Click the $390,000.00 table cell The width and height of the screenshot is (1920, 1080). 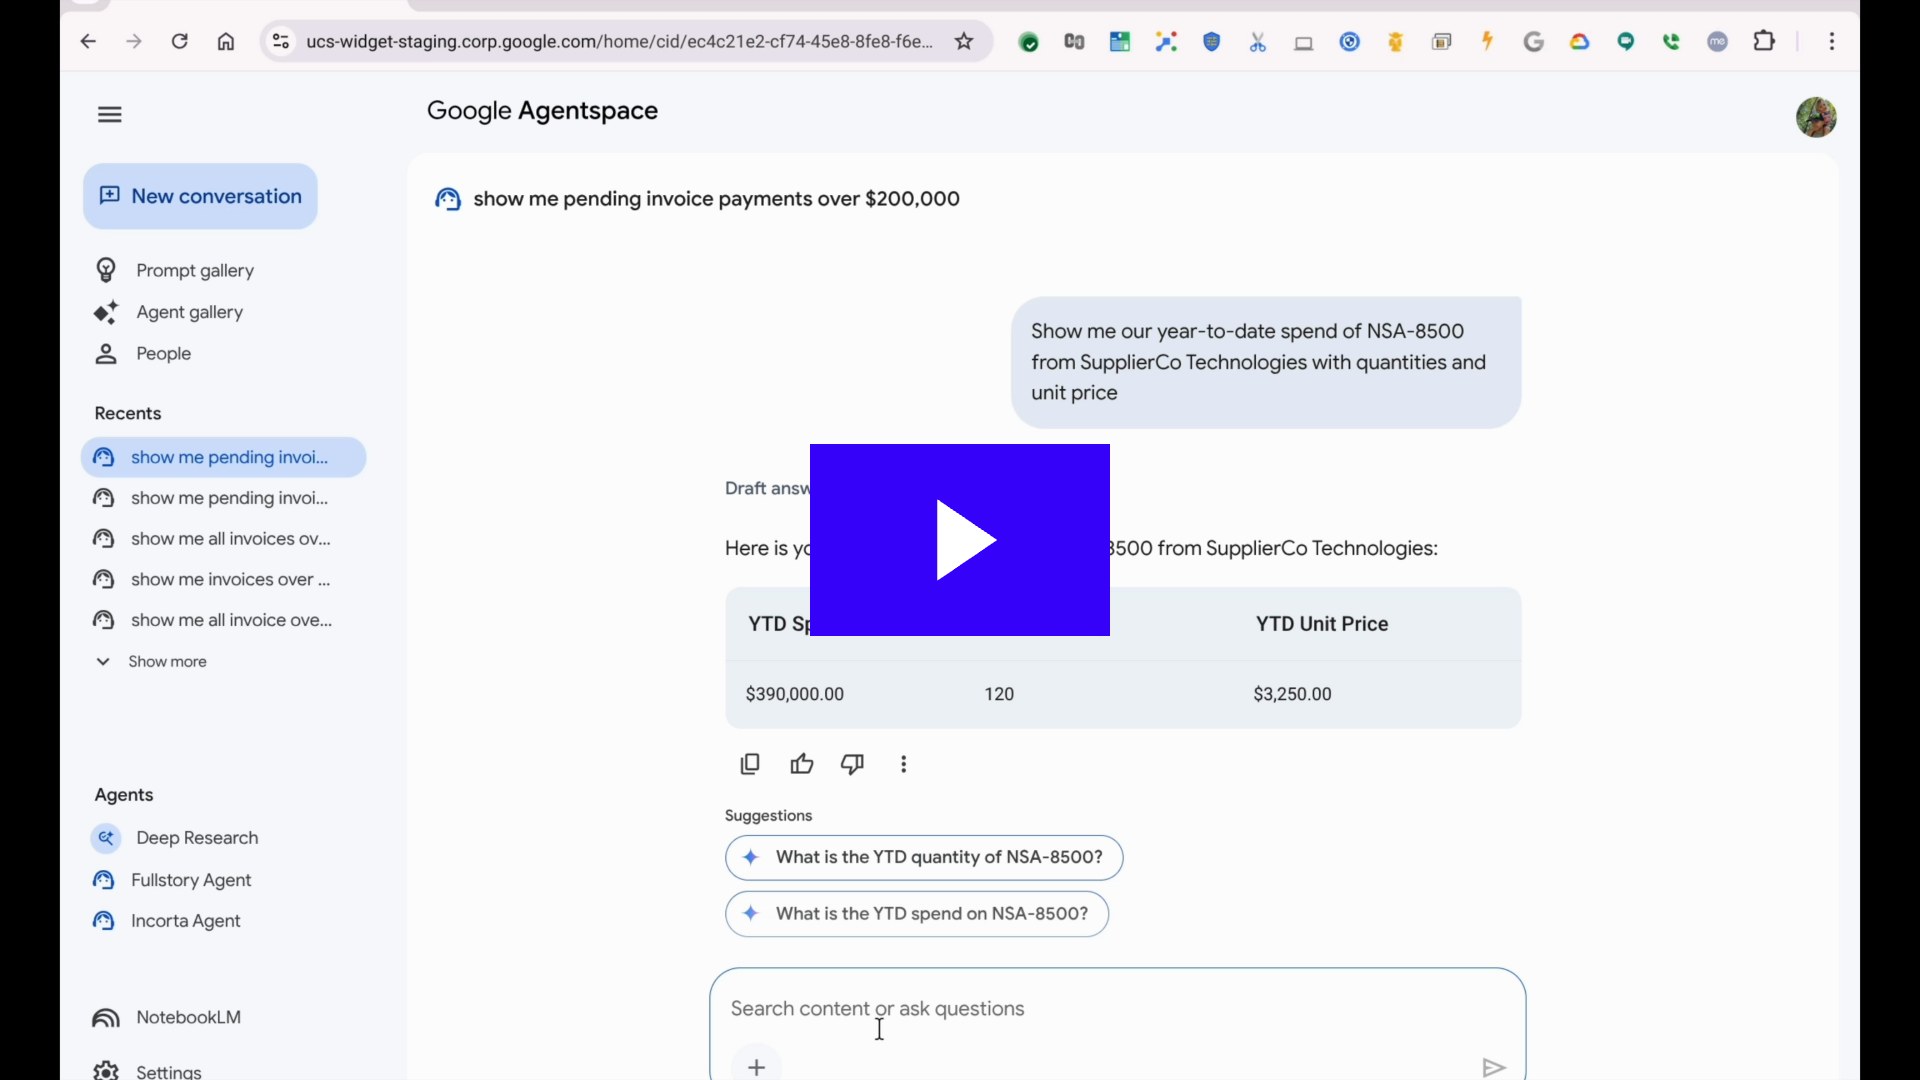point(795,694)
